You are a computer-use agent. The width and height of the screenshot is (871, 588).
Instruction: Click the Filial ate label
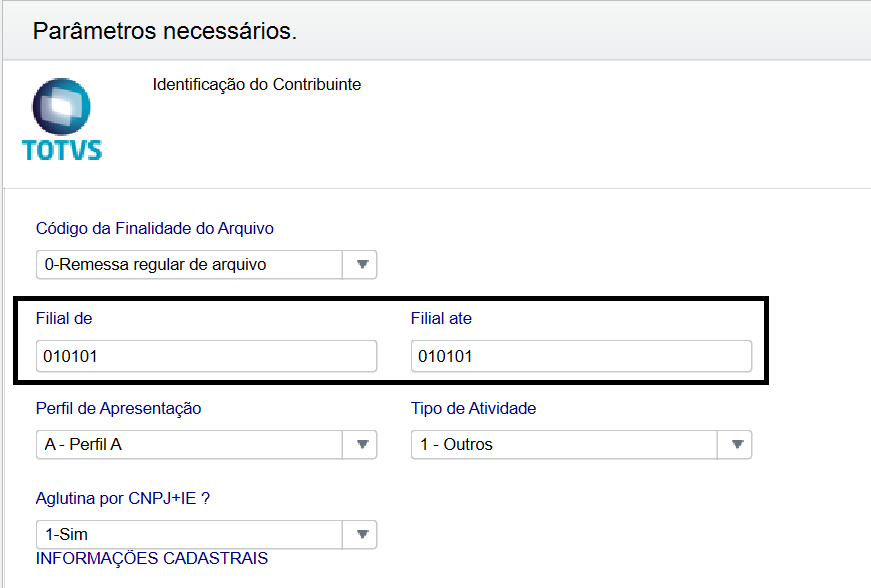(x=441, y=318)
